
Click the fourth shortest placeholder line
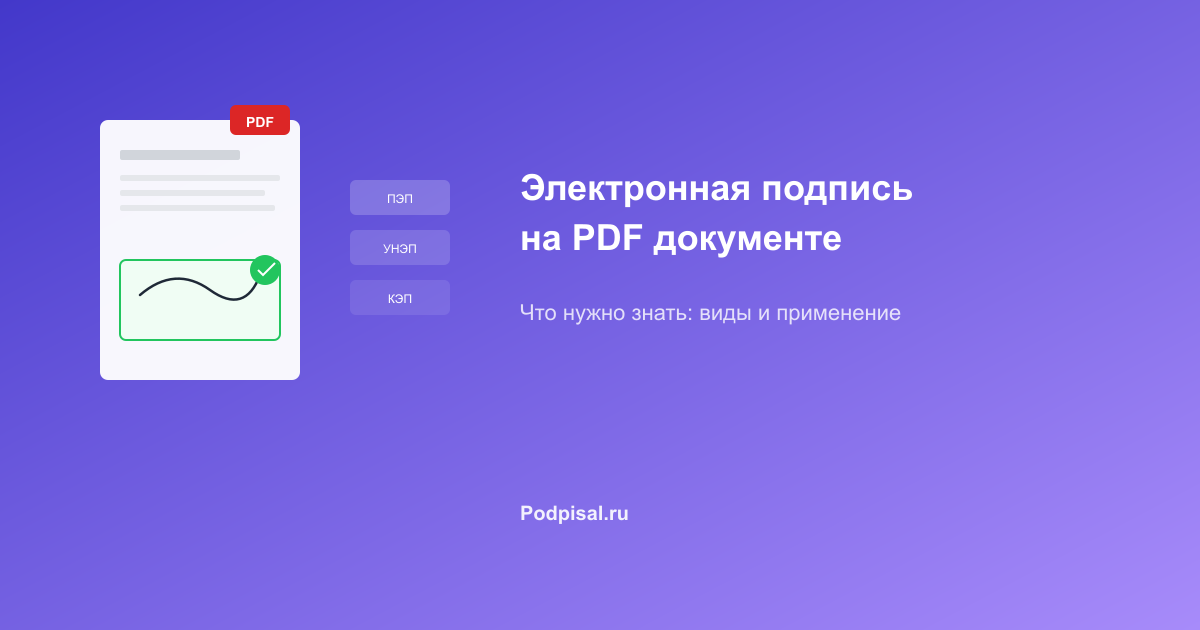[197, 207]
